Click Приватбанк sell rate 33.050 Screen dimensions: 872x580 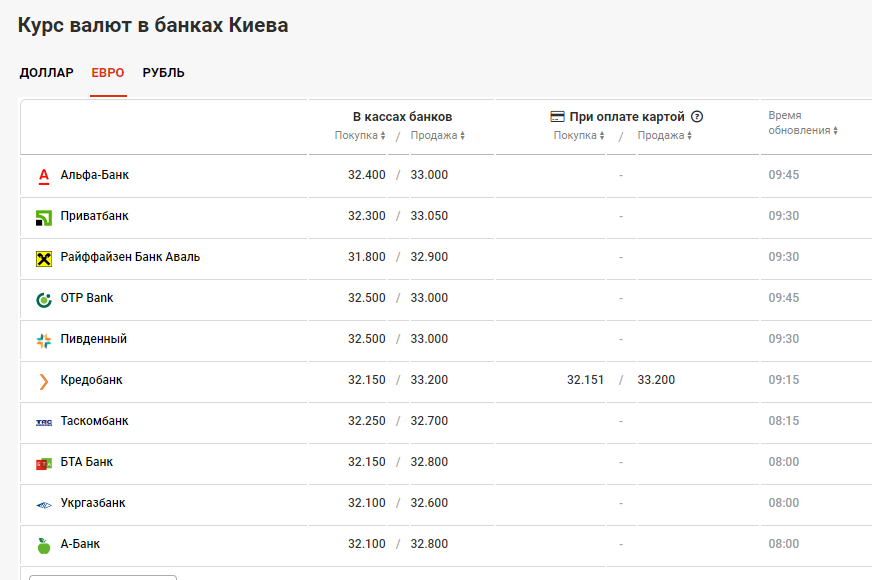pos(429,216)
